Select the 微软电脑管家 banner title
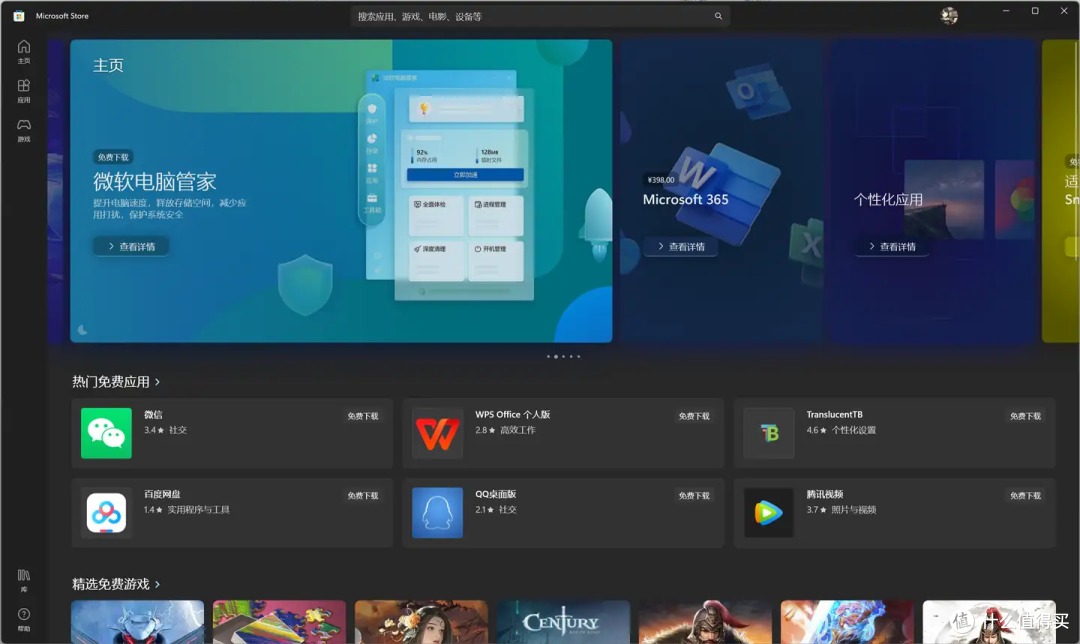The height and width of the screenshot is (644, 1080). click(x=155, y=182)
